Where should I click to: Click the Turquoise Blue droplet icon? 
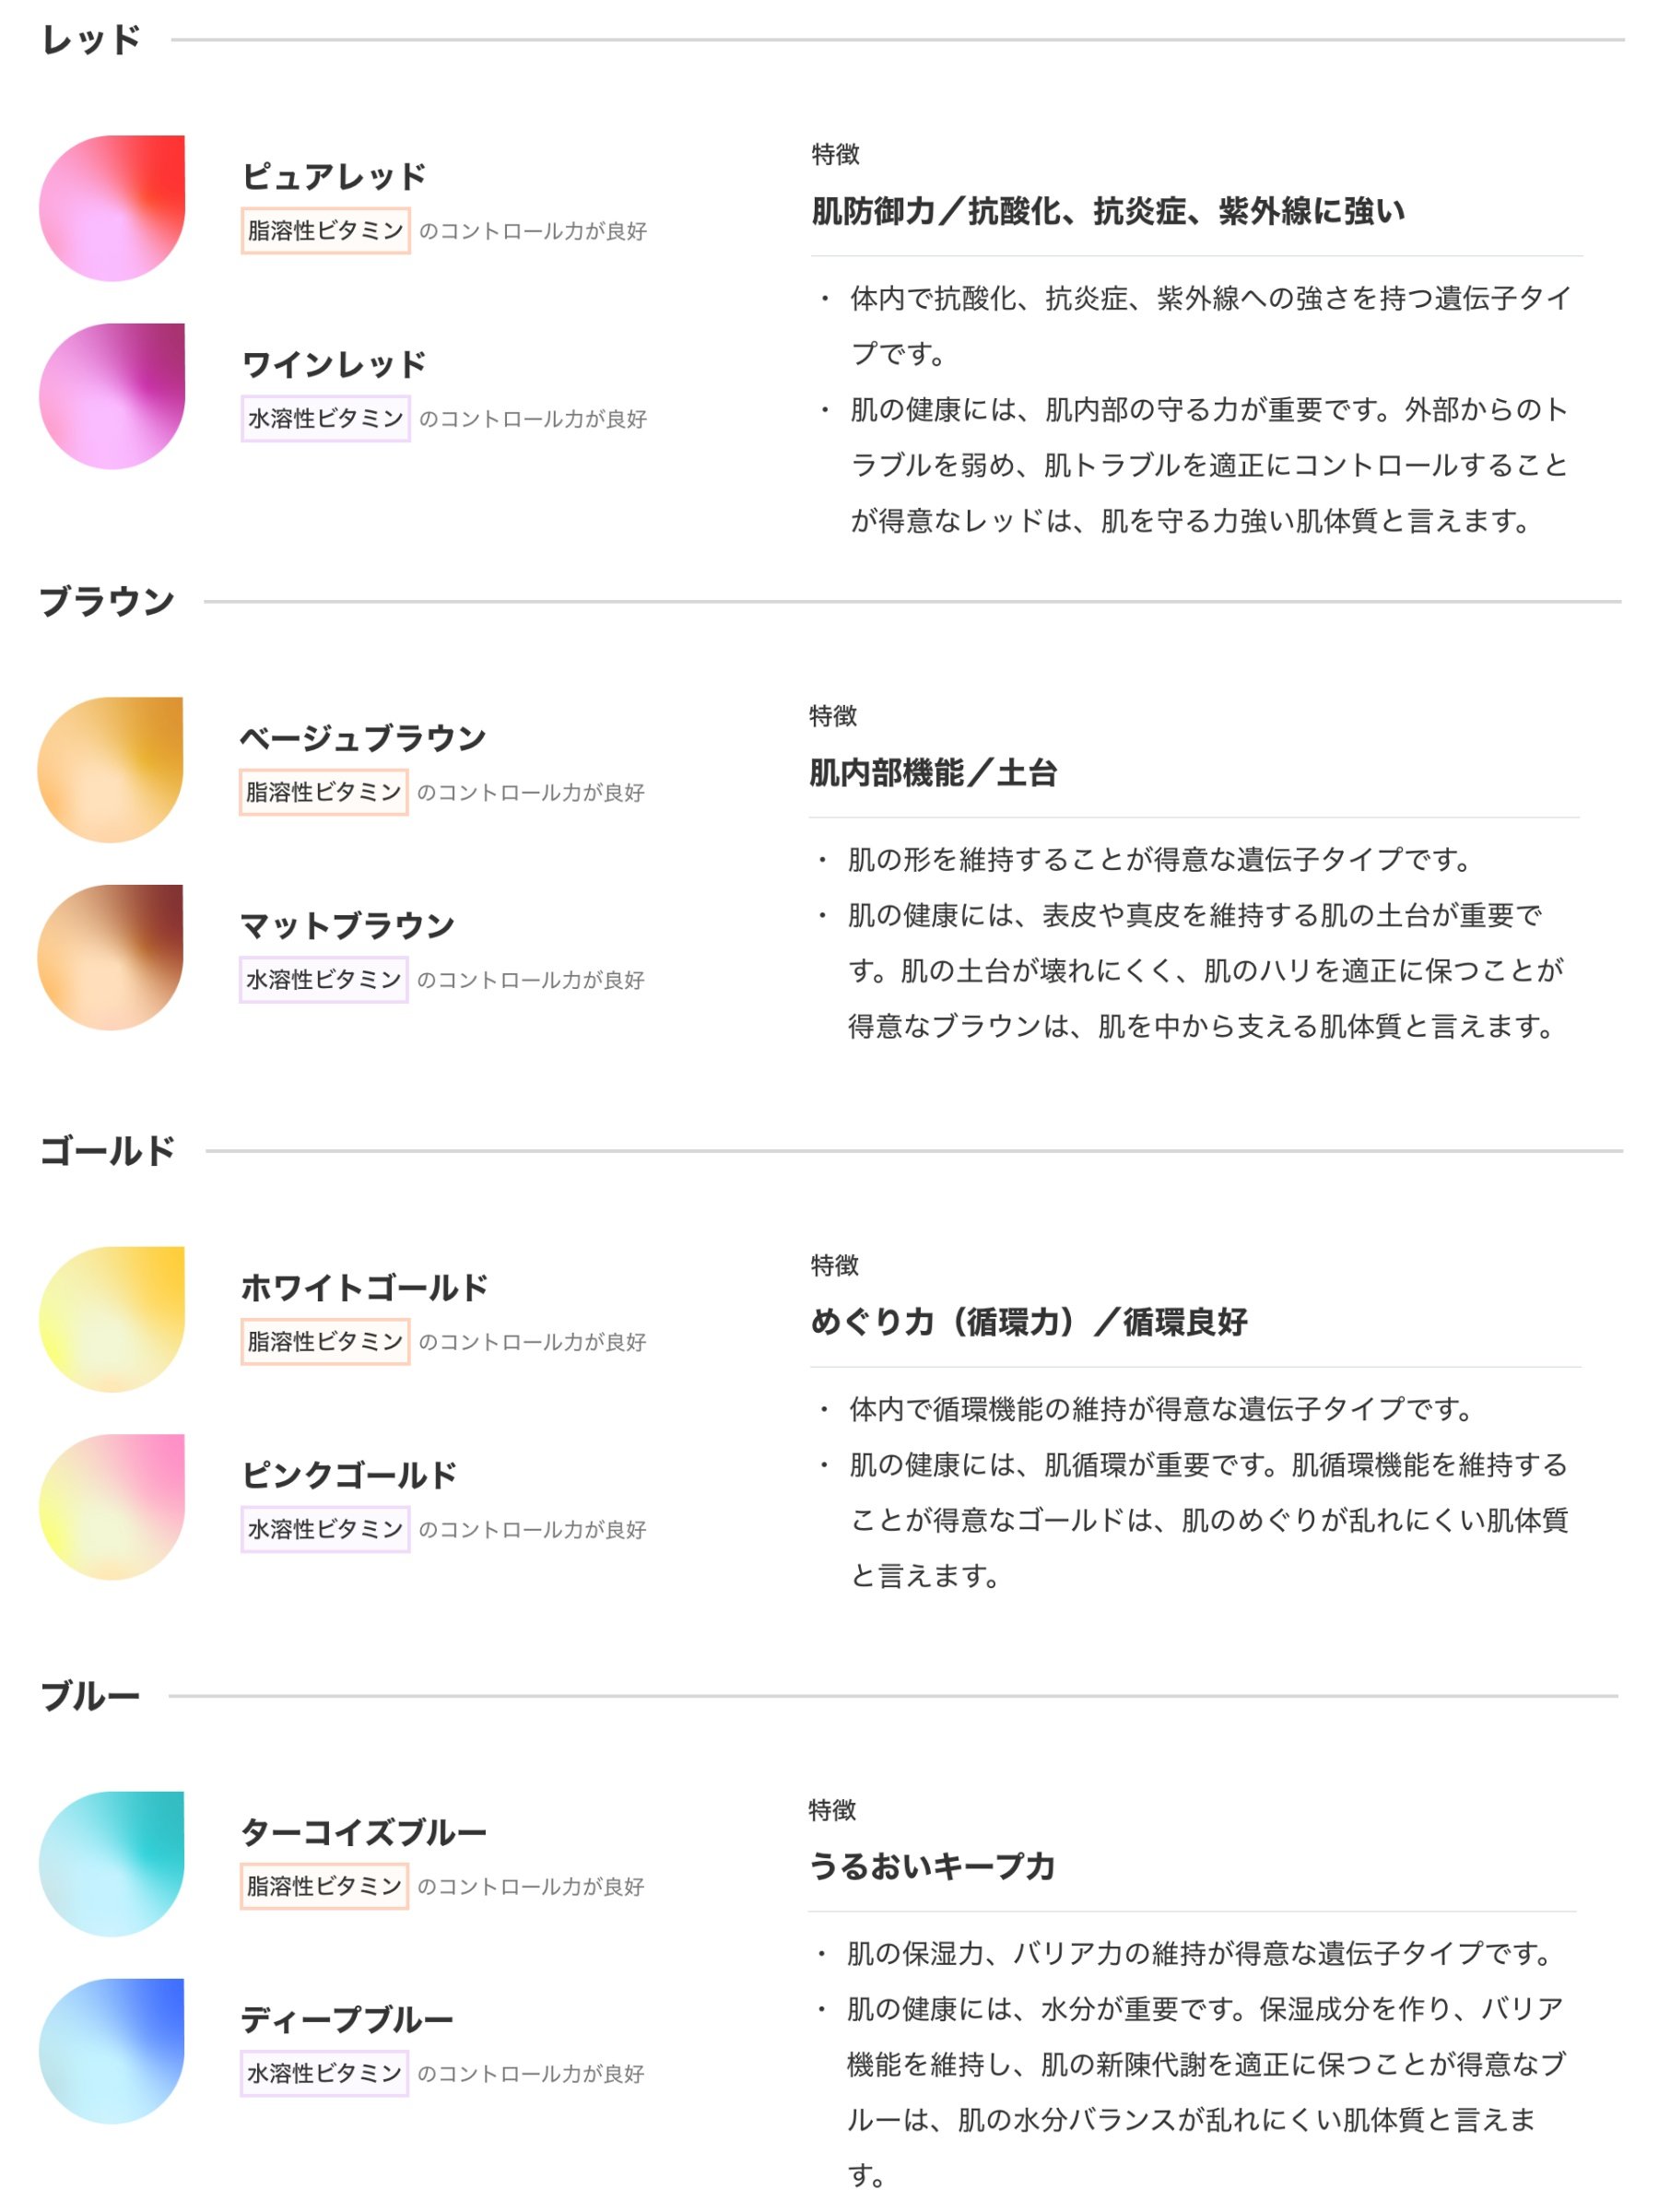(x=112, y=1864)
